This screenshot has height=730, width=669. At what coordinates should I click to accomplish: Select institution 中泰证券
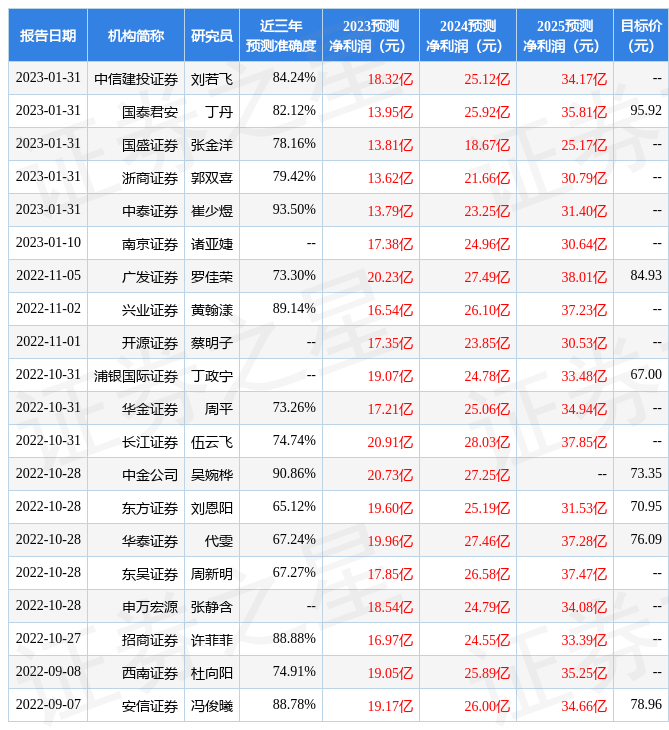[x=150, y=211]
